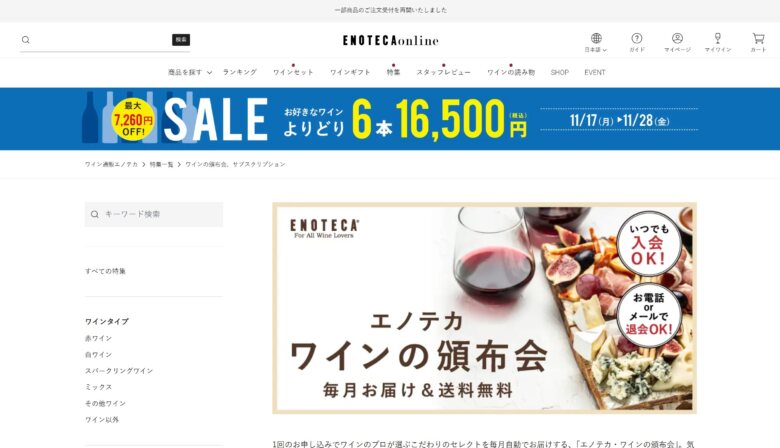780x448 pixels.
Task: View the shopping cart icon
Action: click(x=758, y=38)
